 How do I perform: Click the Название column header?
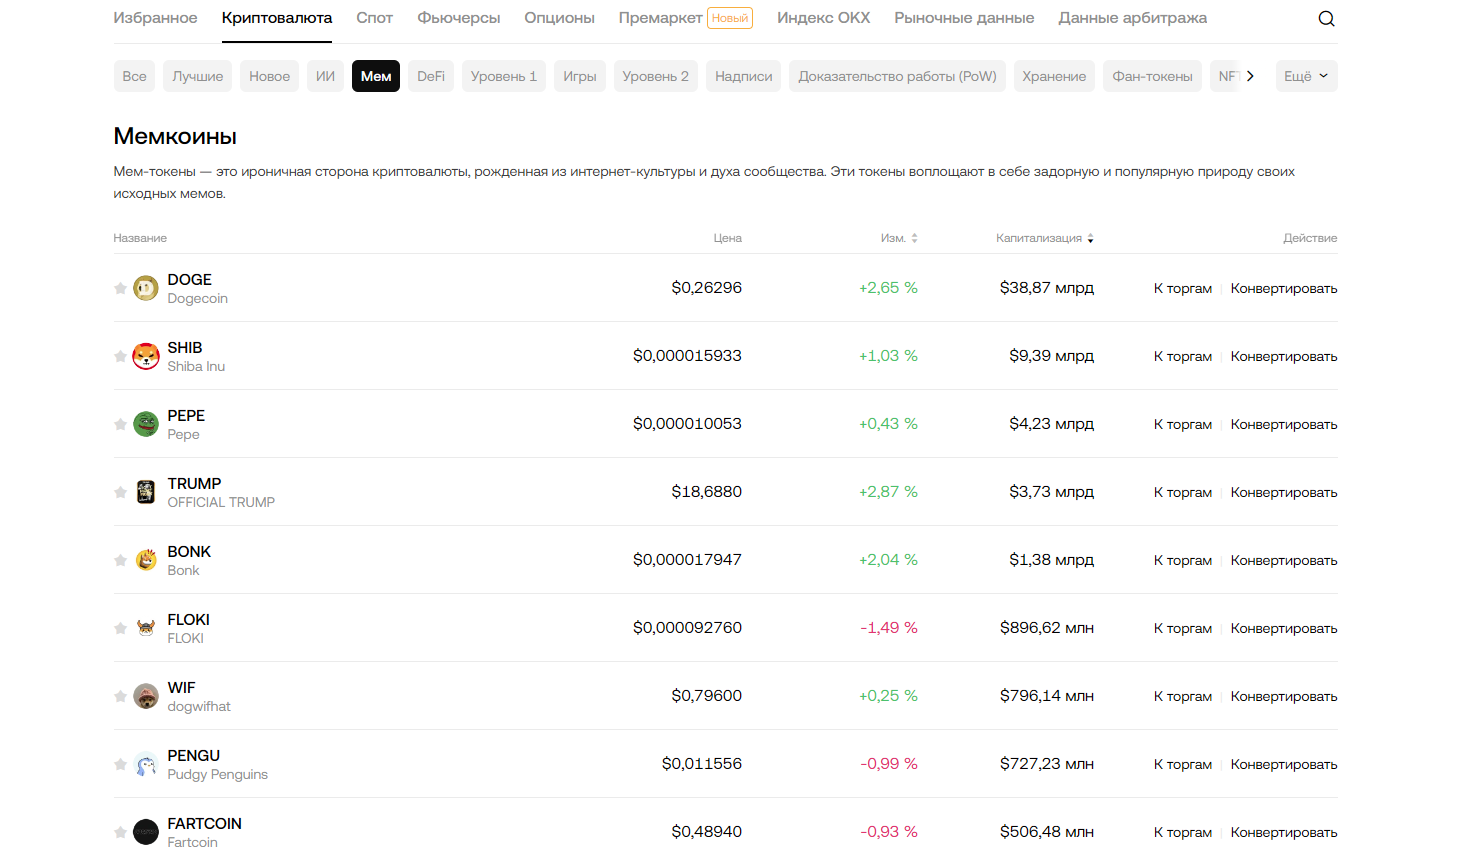[140, 238]
